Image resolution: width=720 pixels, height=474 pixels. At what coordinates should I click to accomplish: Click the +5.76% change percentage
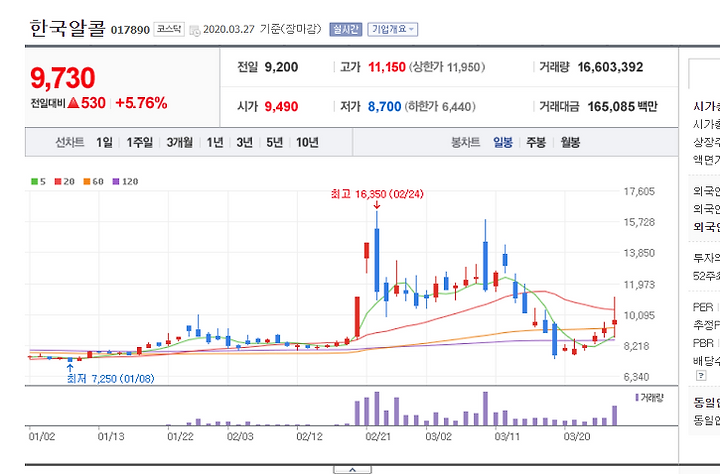click(141, 103)
